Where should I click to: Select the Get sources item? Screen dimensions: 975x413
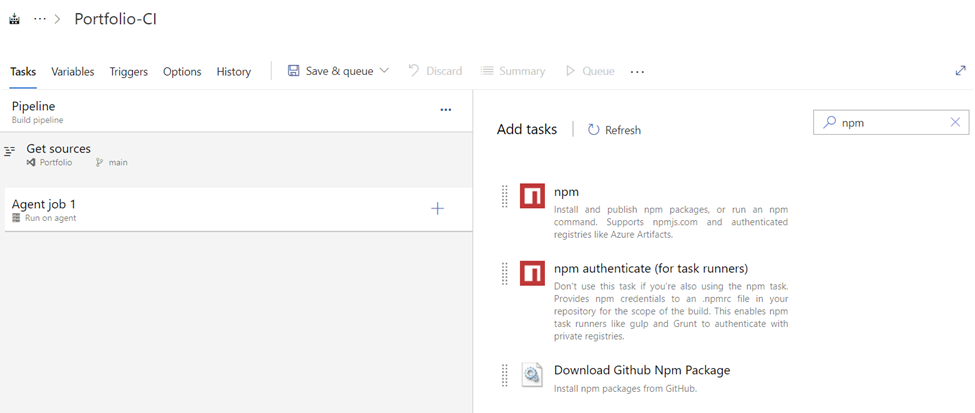click(58, 149)
